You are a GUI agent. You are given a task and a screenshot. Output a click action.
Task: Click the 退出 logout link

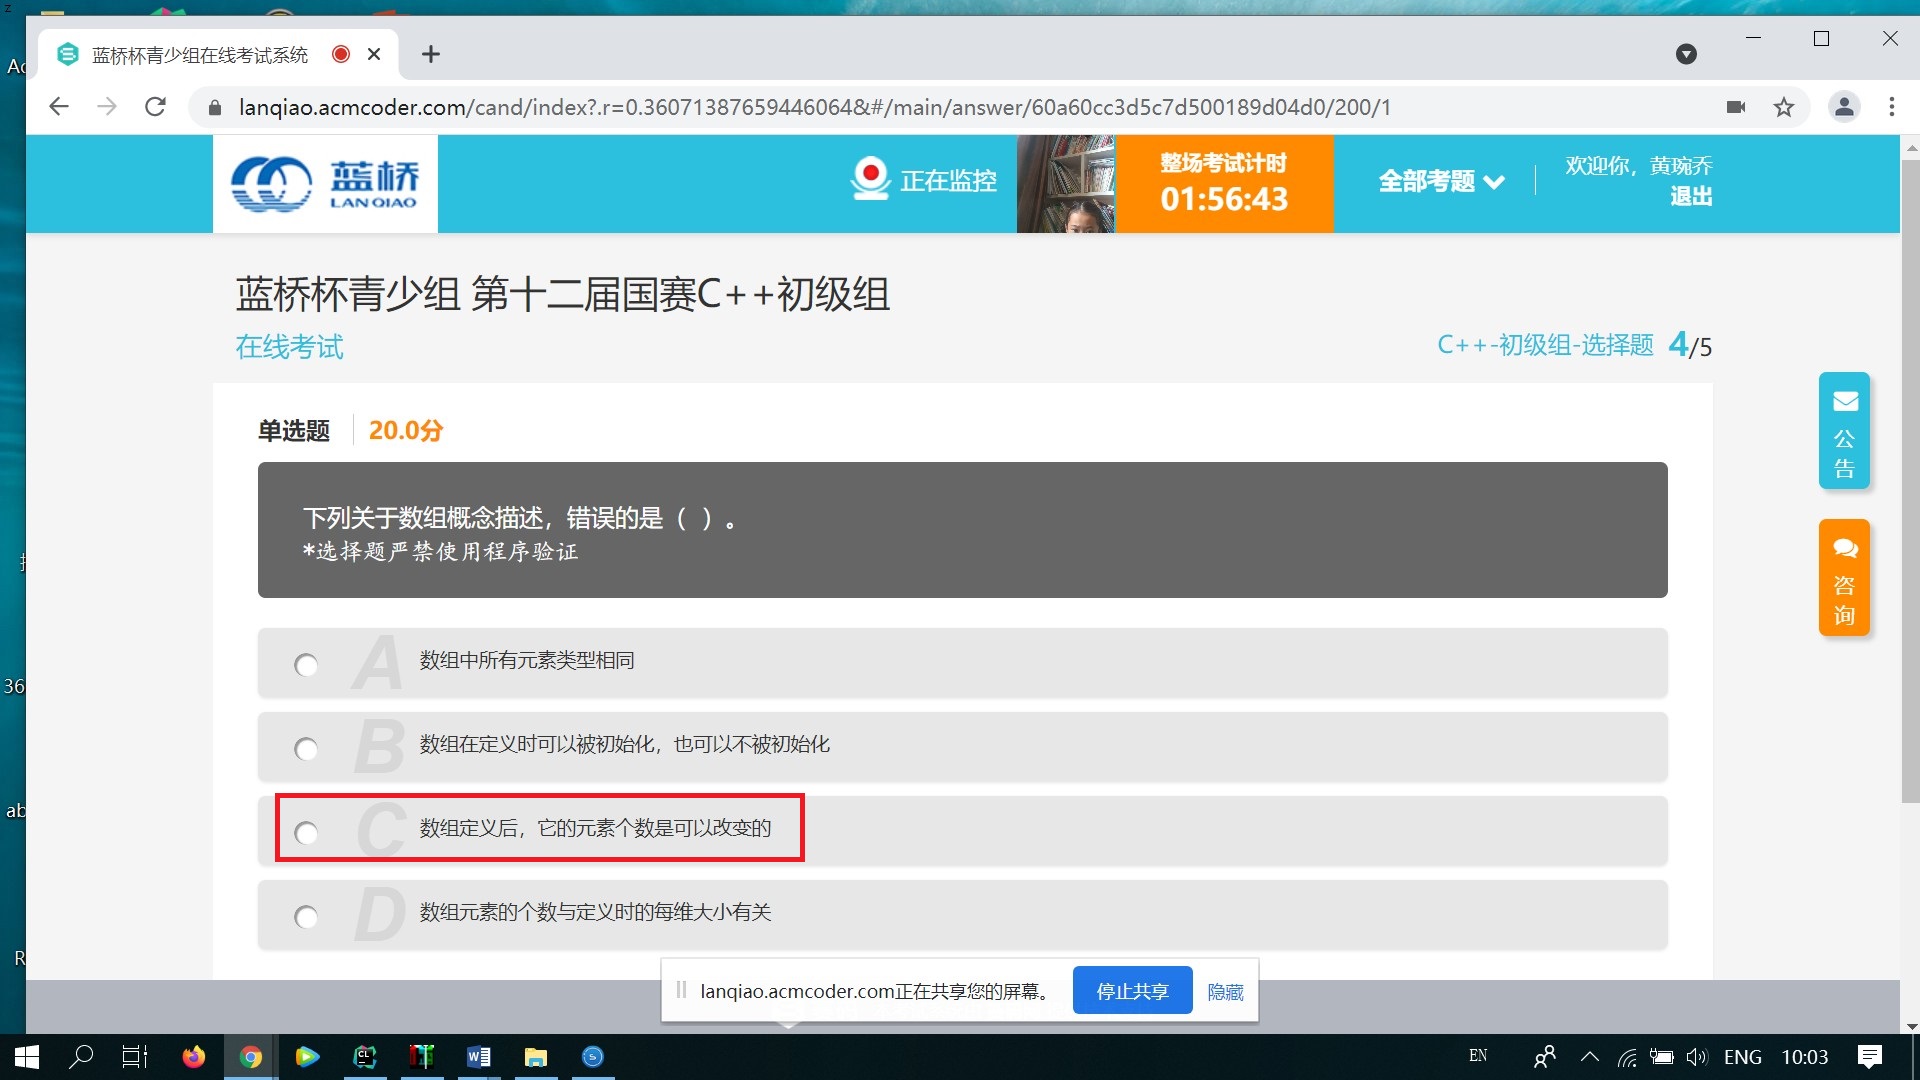pos(1691,196)
